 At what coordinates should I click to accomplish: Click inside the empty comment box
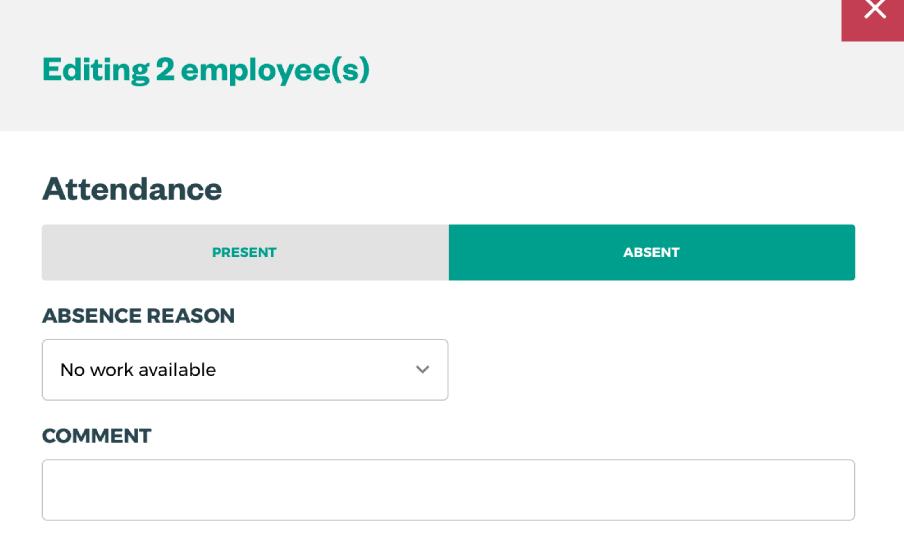[448, 490]
